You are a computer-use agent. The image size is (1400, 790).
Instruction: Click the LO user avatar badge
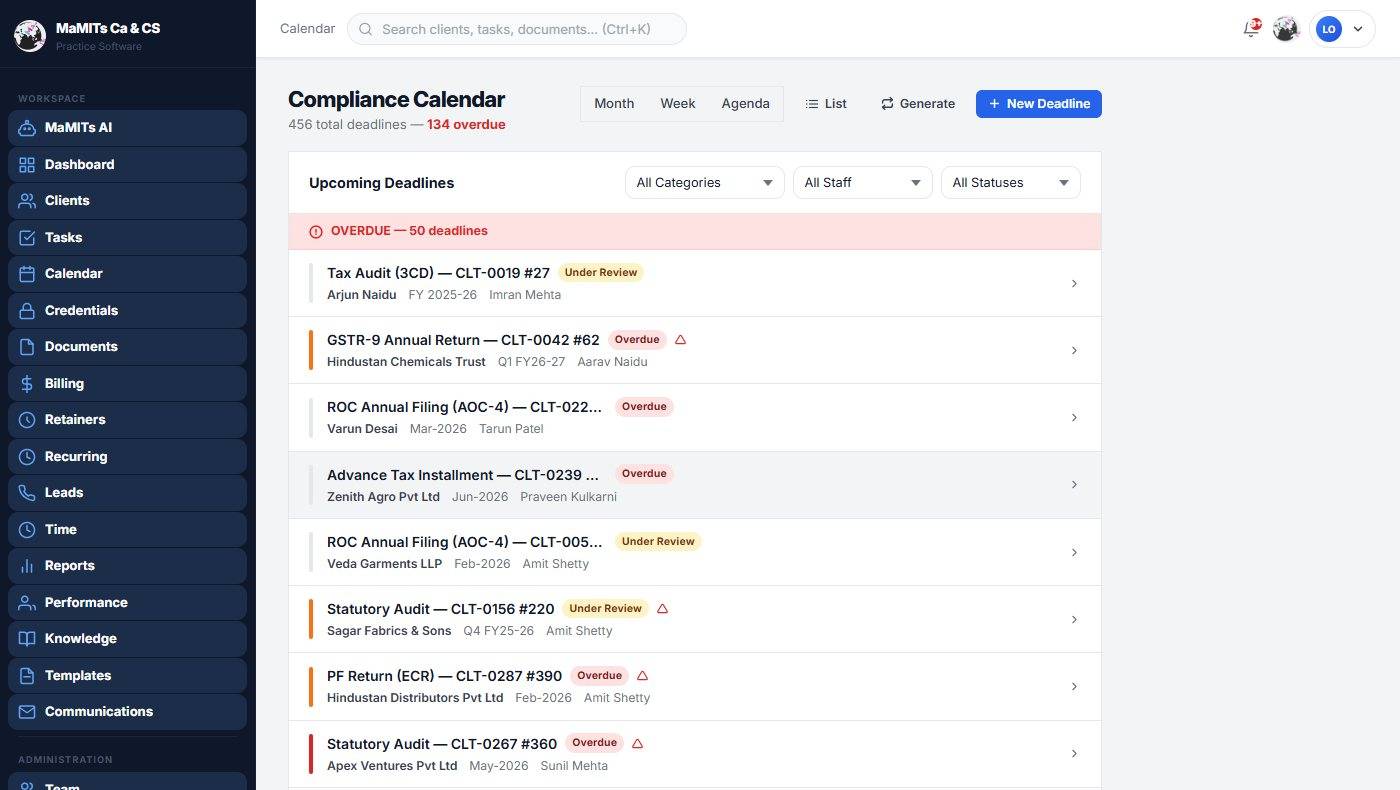point(1328,29)
